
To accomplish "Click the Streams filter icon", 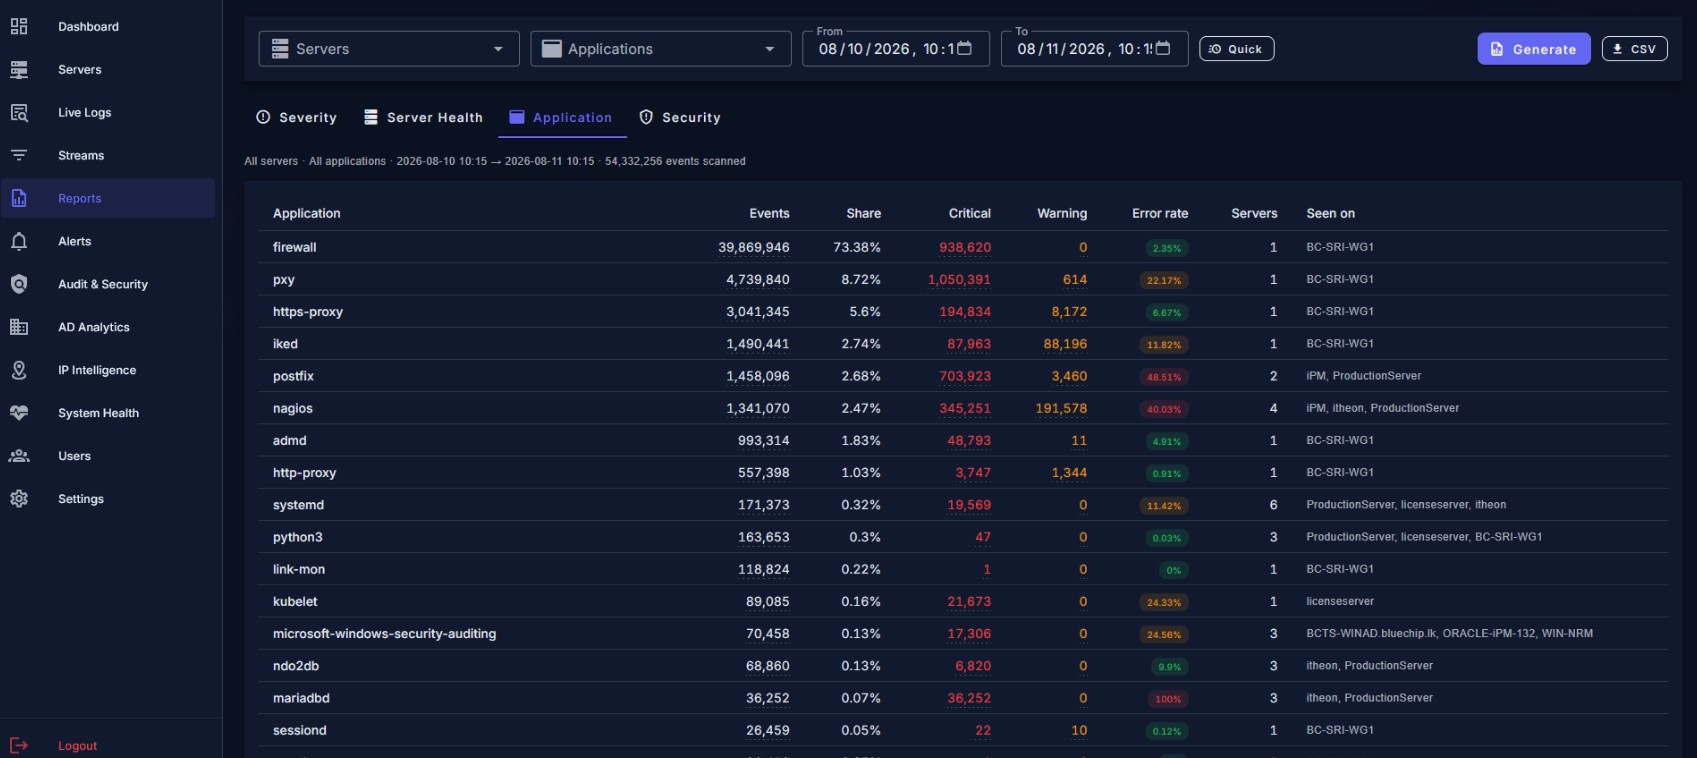I will click(19, 156).
